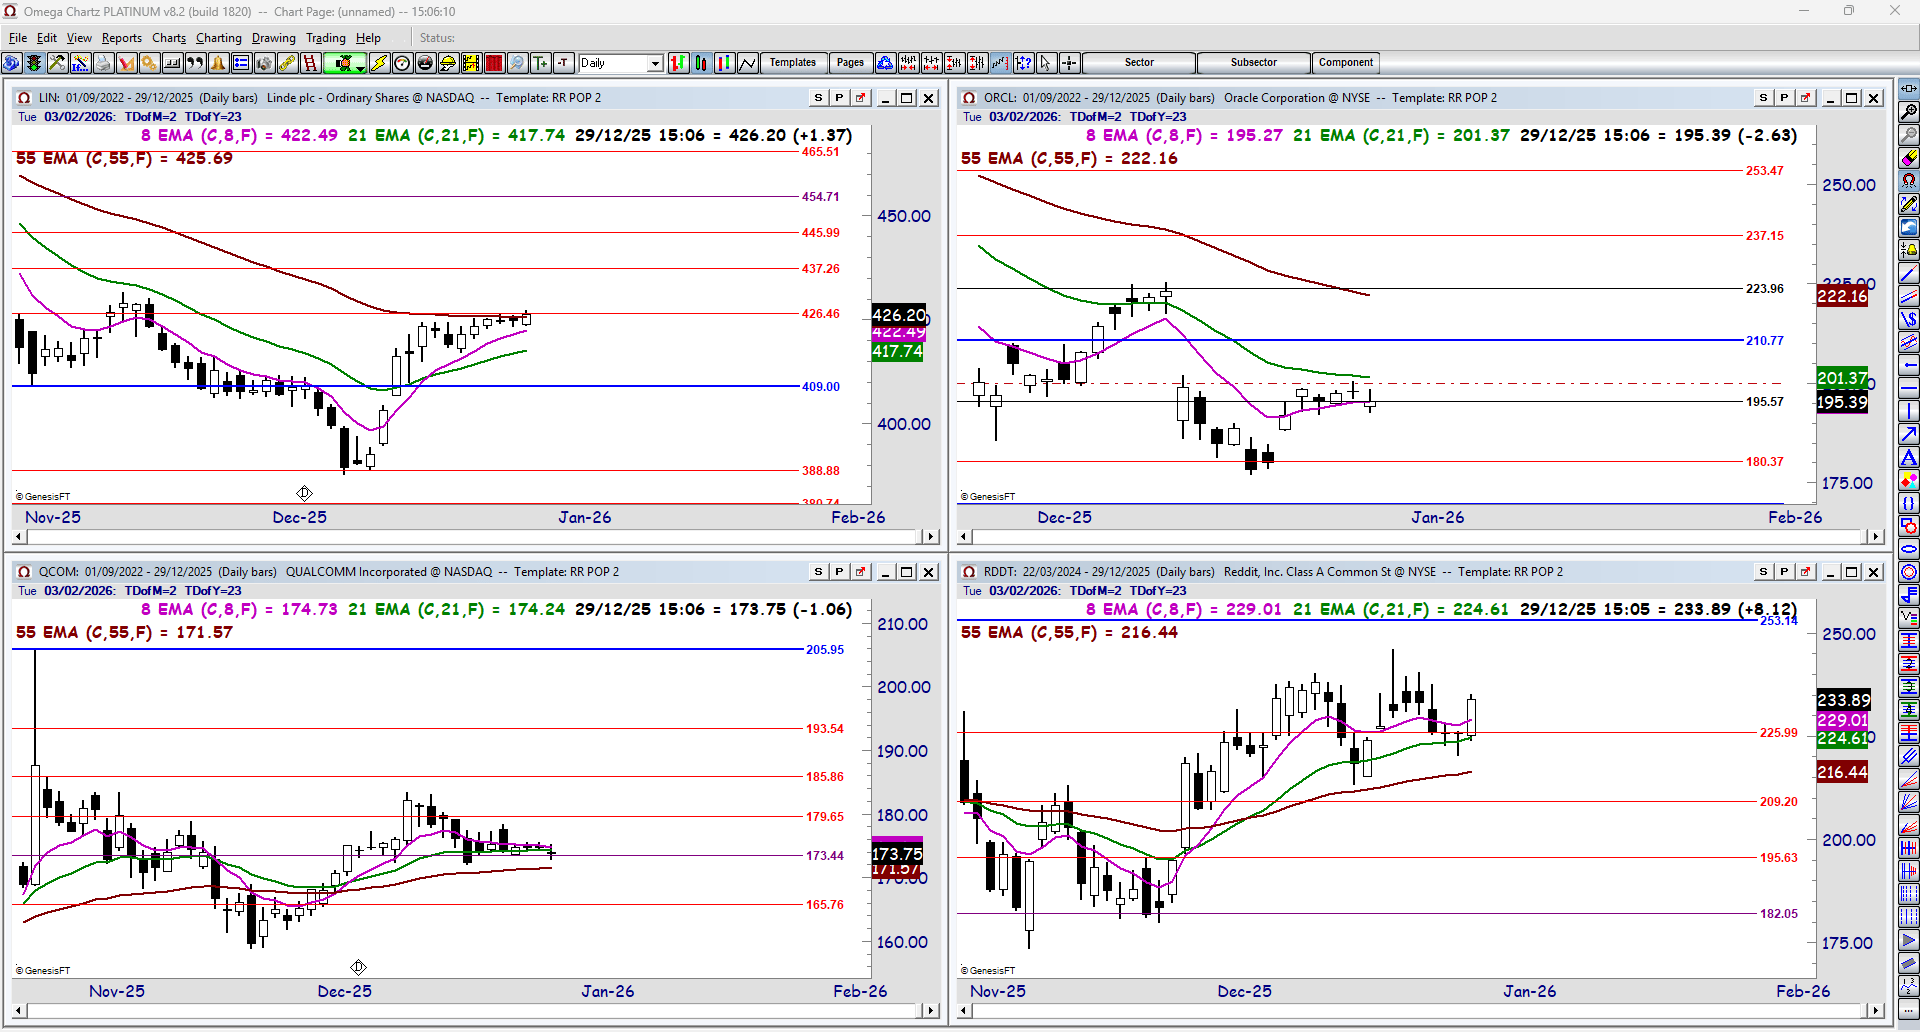Open the File menu
The height and width of the screenshot is (1032, 1920).
pos(18,38)
